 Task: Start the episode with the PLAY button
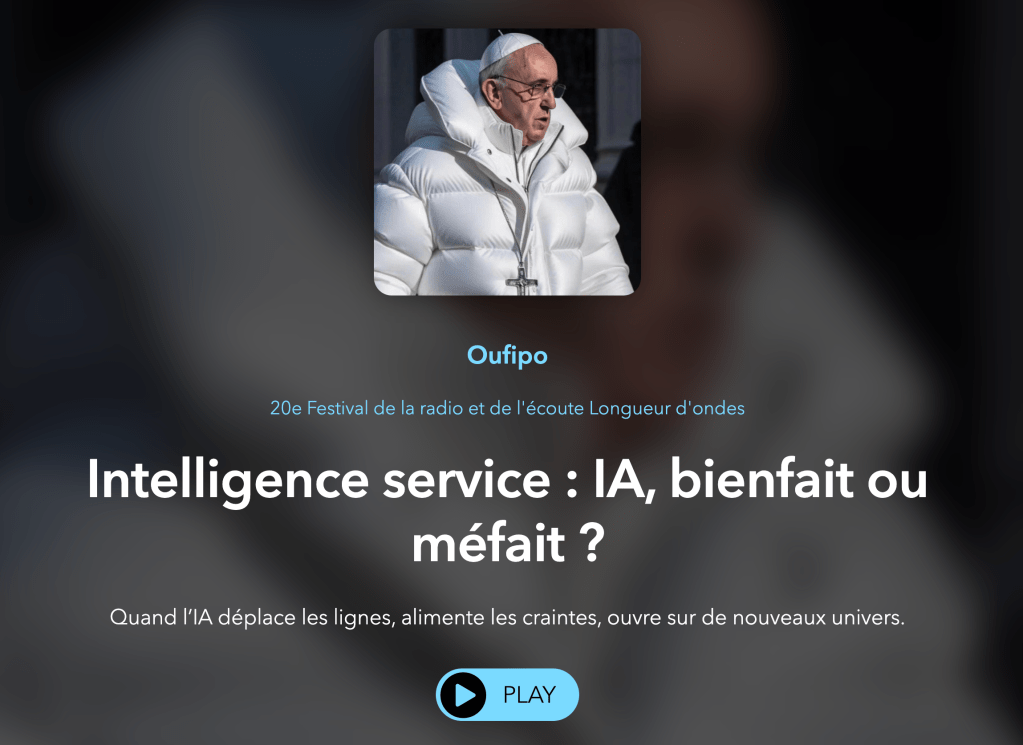pos(507,695)
